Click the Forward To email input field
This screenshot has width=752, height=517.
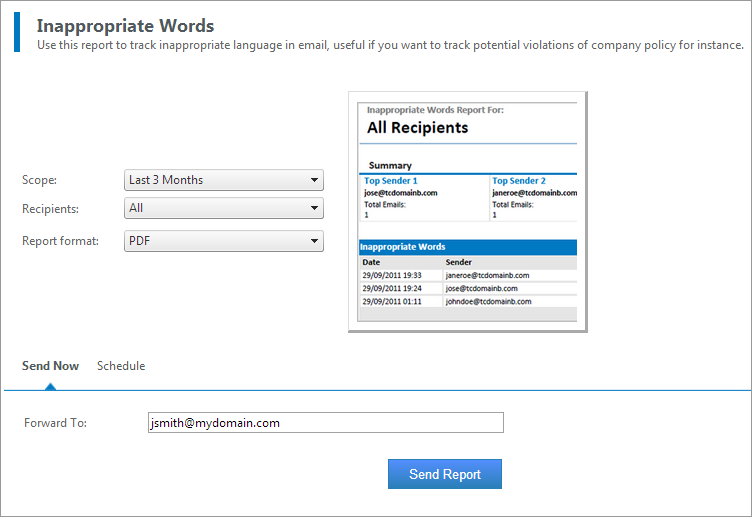(325, 423)
